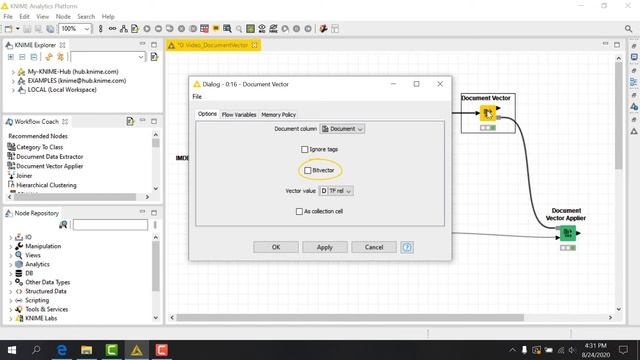Check the As collection cell option
640x360 pixels.
(299, 211)
